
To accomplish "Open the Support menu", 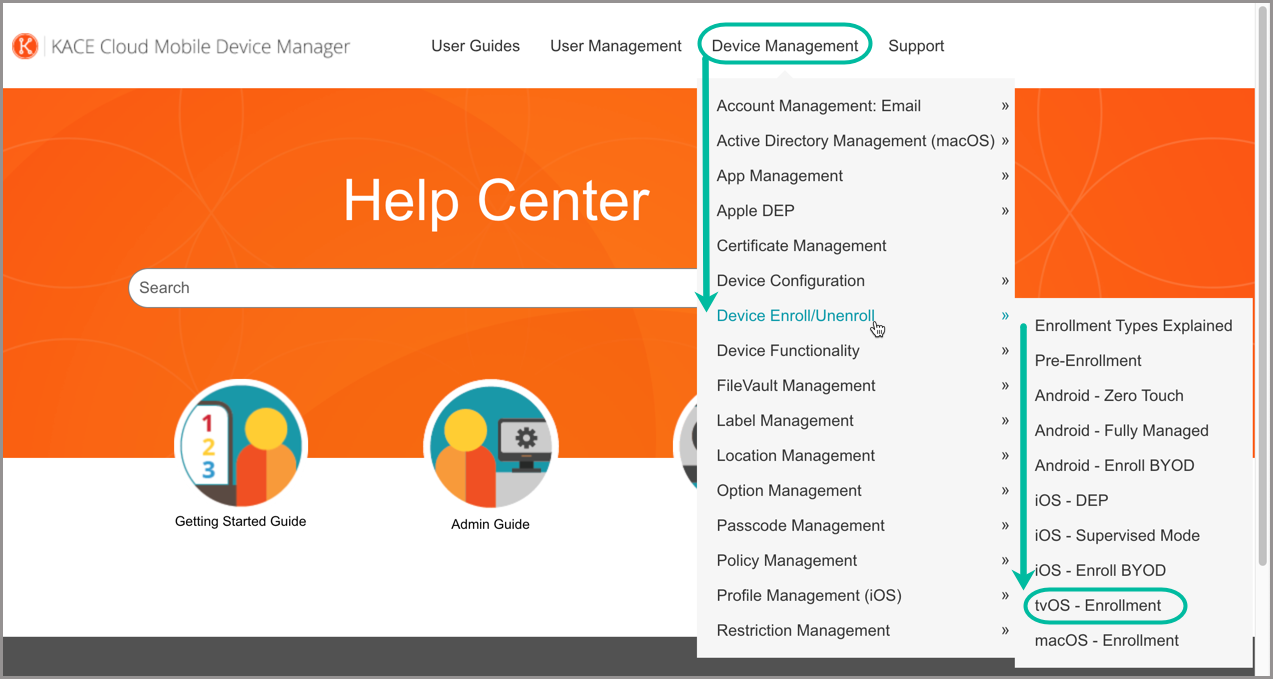I will click(916, 46).
